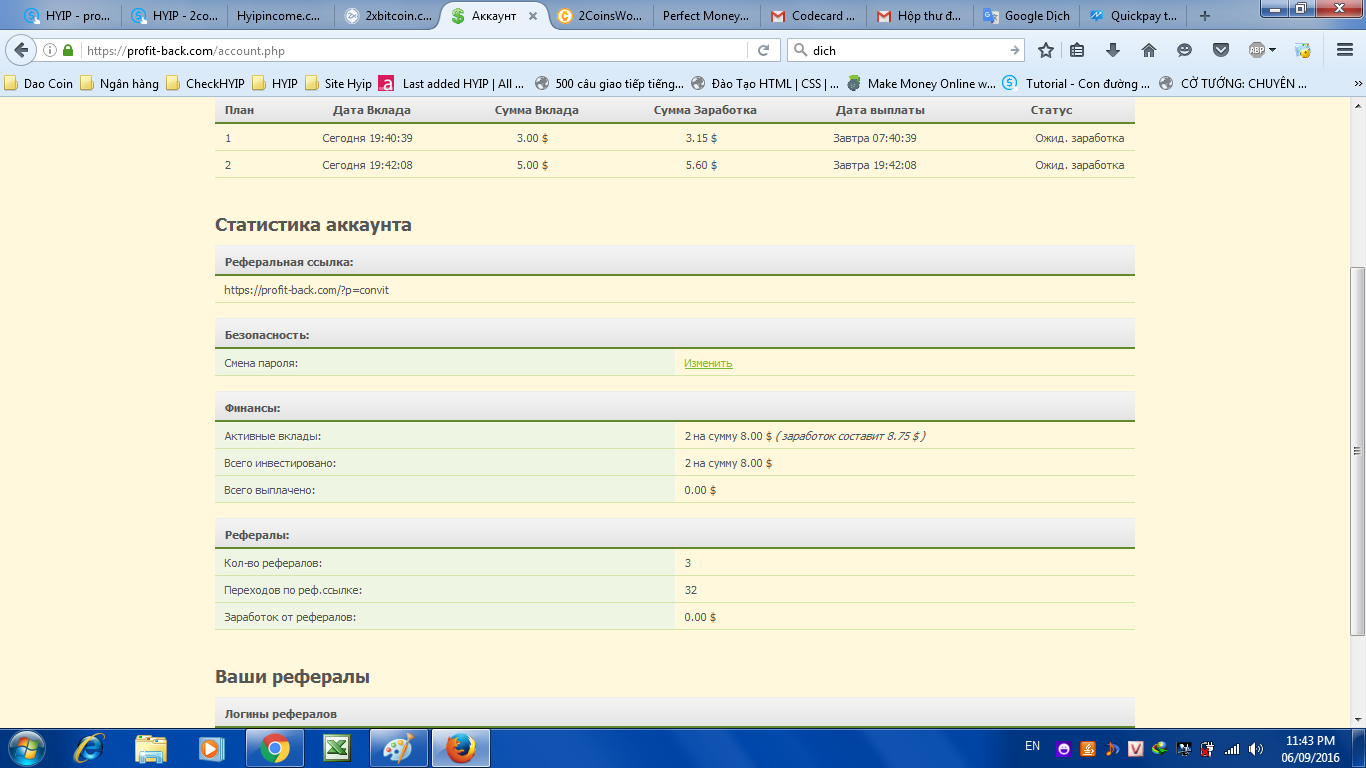Click the page's vertical scrollbar thumb
Viewport: 1366px width, 768px height.
point(1357,451)
